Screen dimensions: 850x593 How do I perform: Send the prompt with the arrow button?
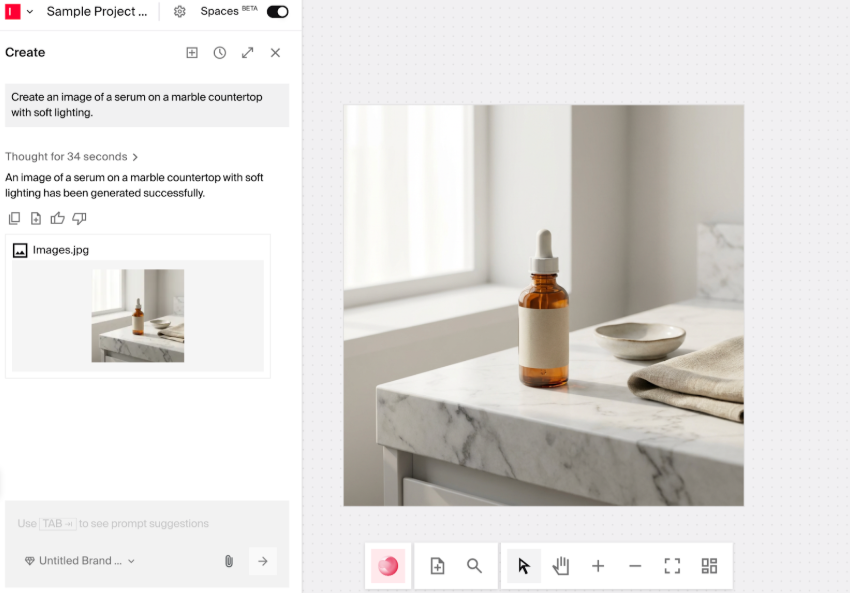tap(263, 561)
